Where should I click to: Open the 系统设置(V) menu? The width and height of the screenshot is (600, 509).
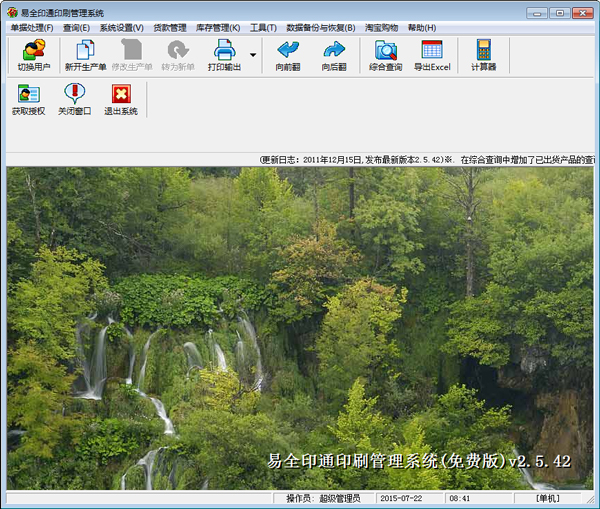click(x=122, y=28)
